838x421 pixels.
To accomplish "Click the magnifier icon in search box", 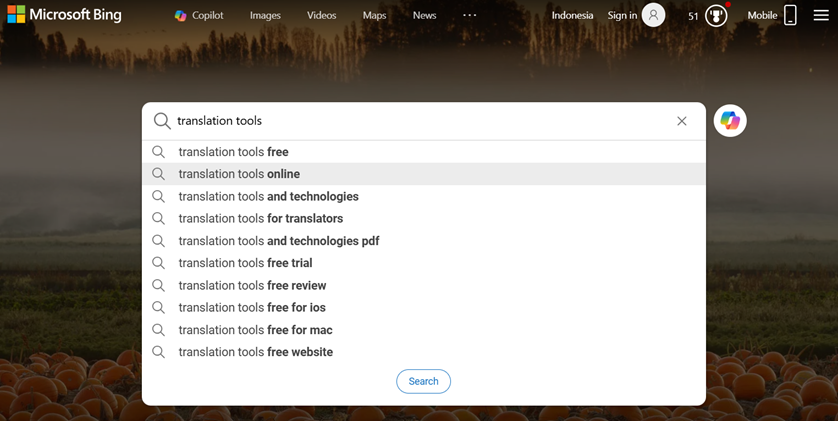I will pos(162,121).
